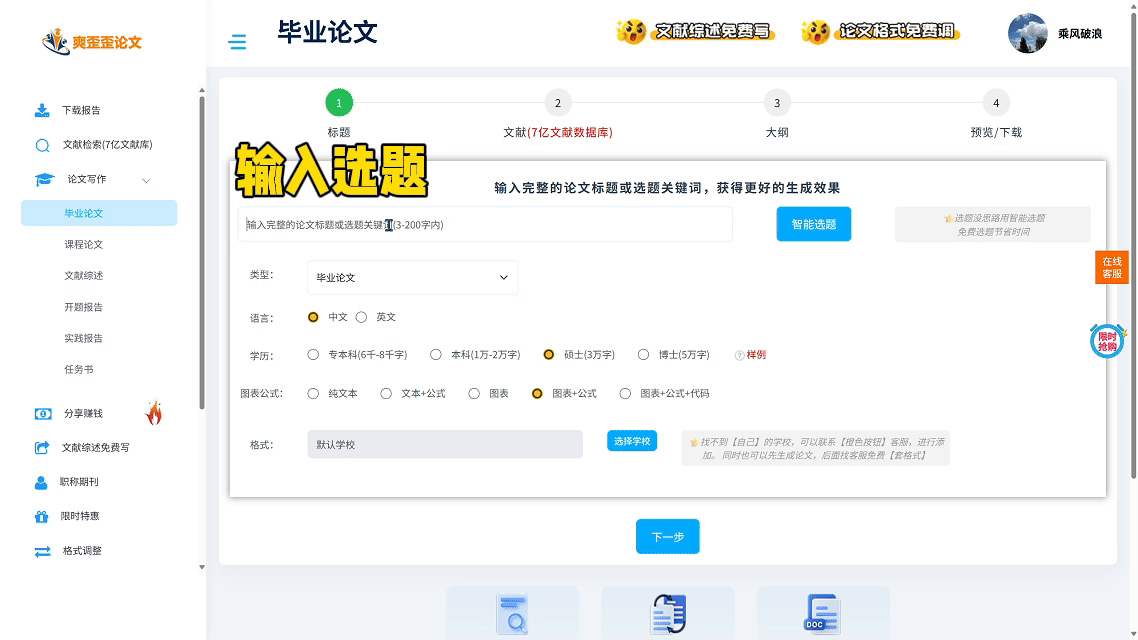Go to 开题报告 sidebar item
Screen dimensions: 1138x640
[84, 307]
